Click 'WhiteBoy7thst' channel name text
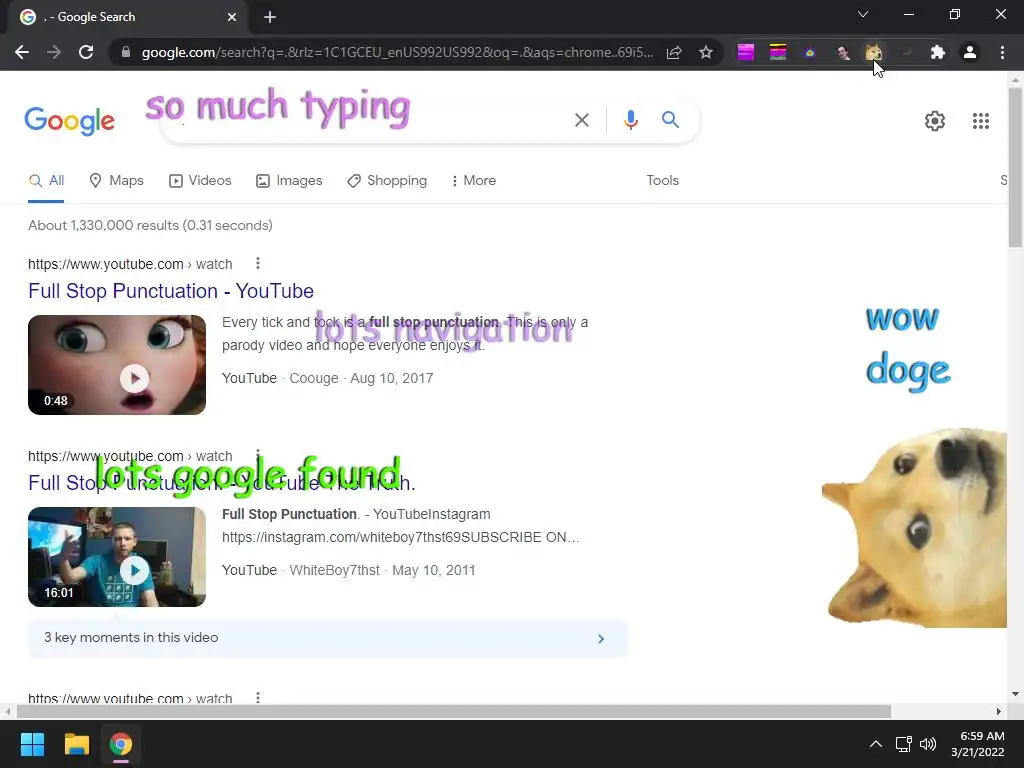 [334, 570]
